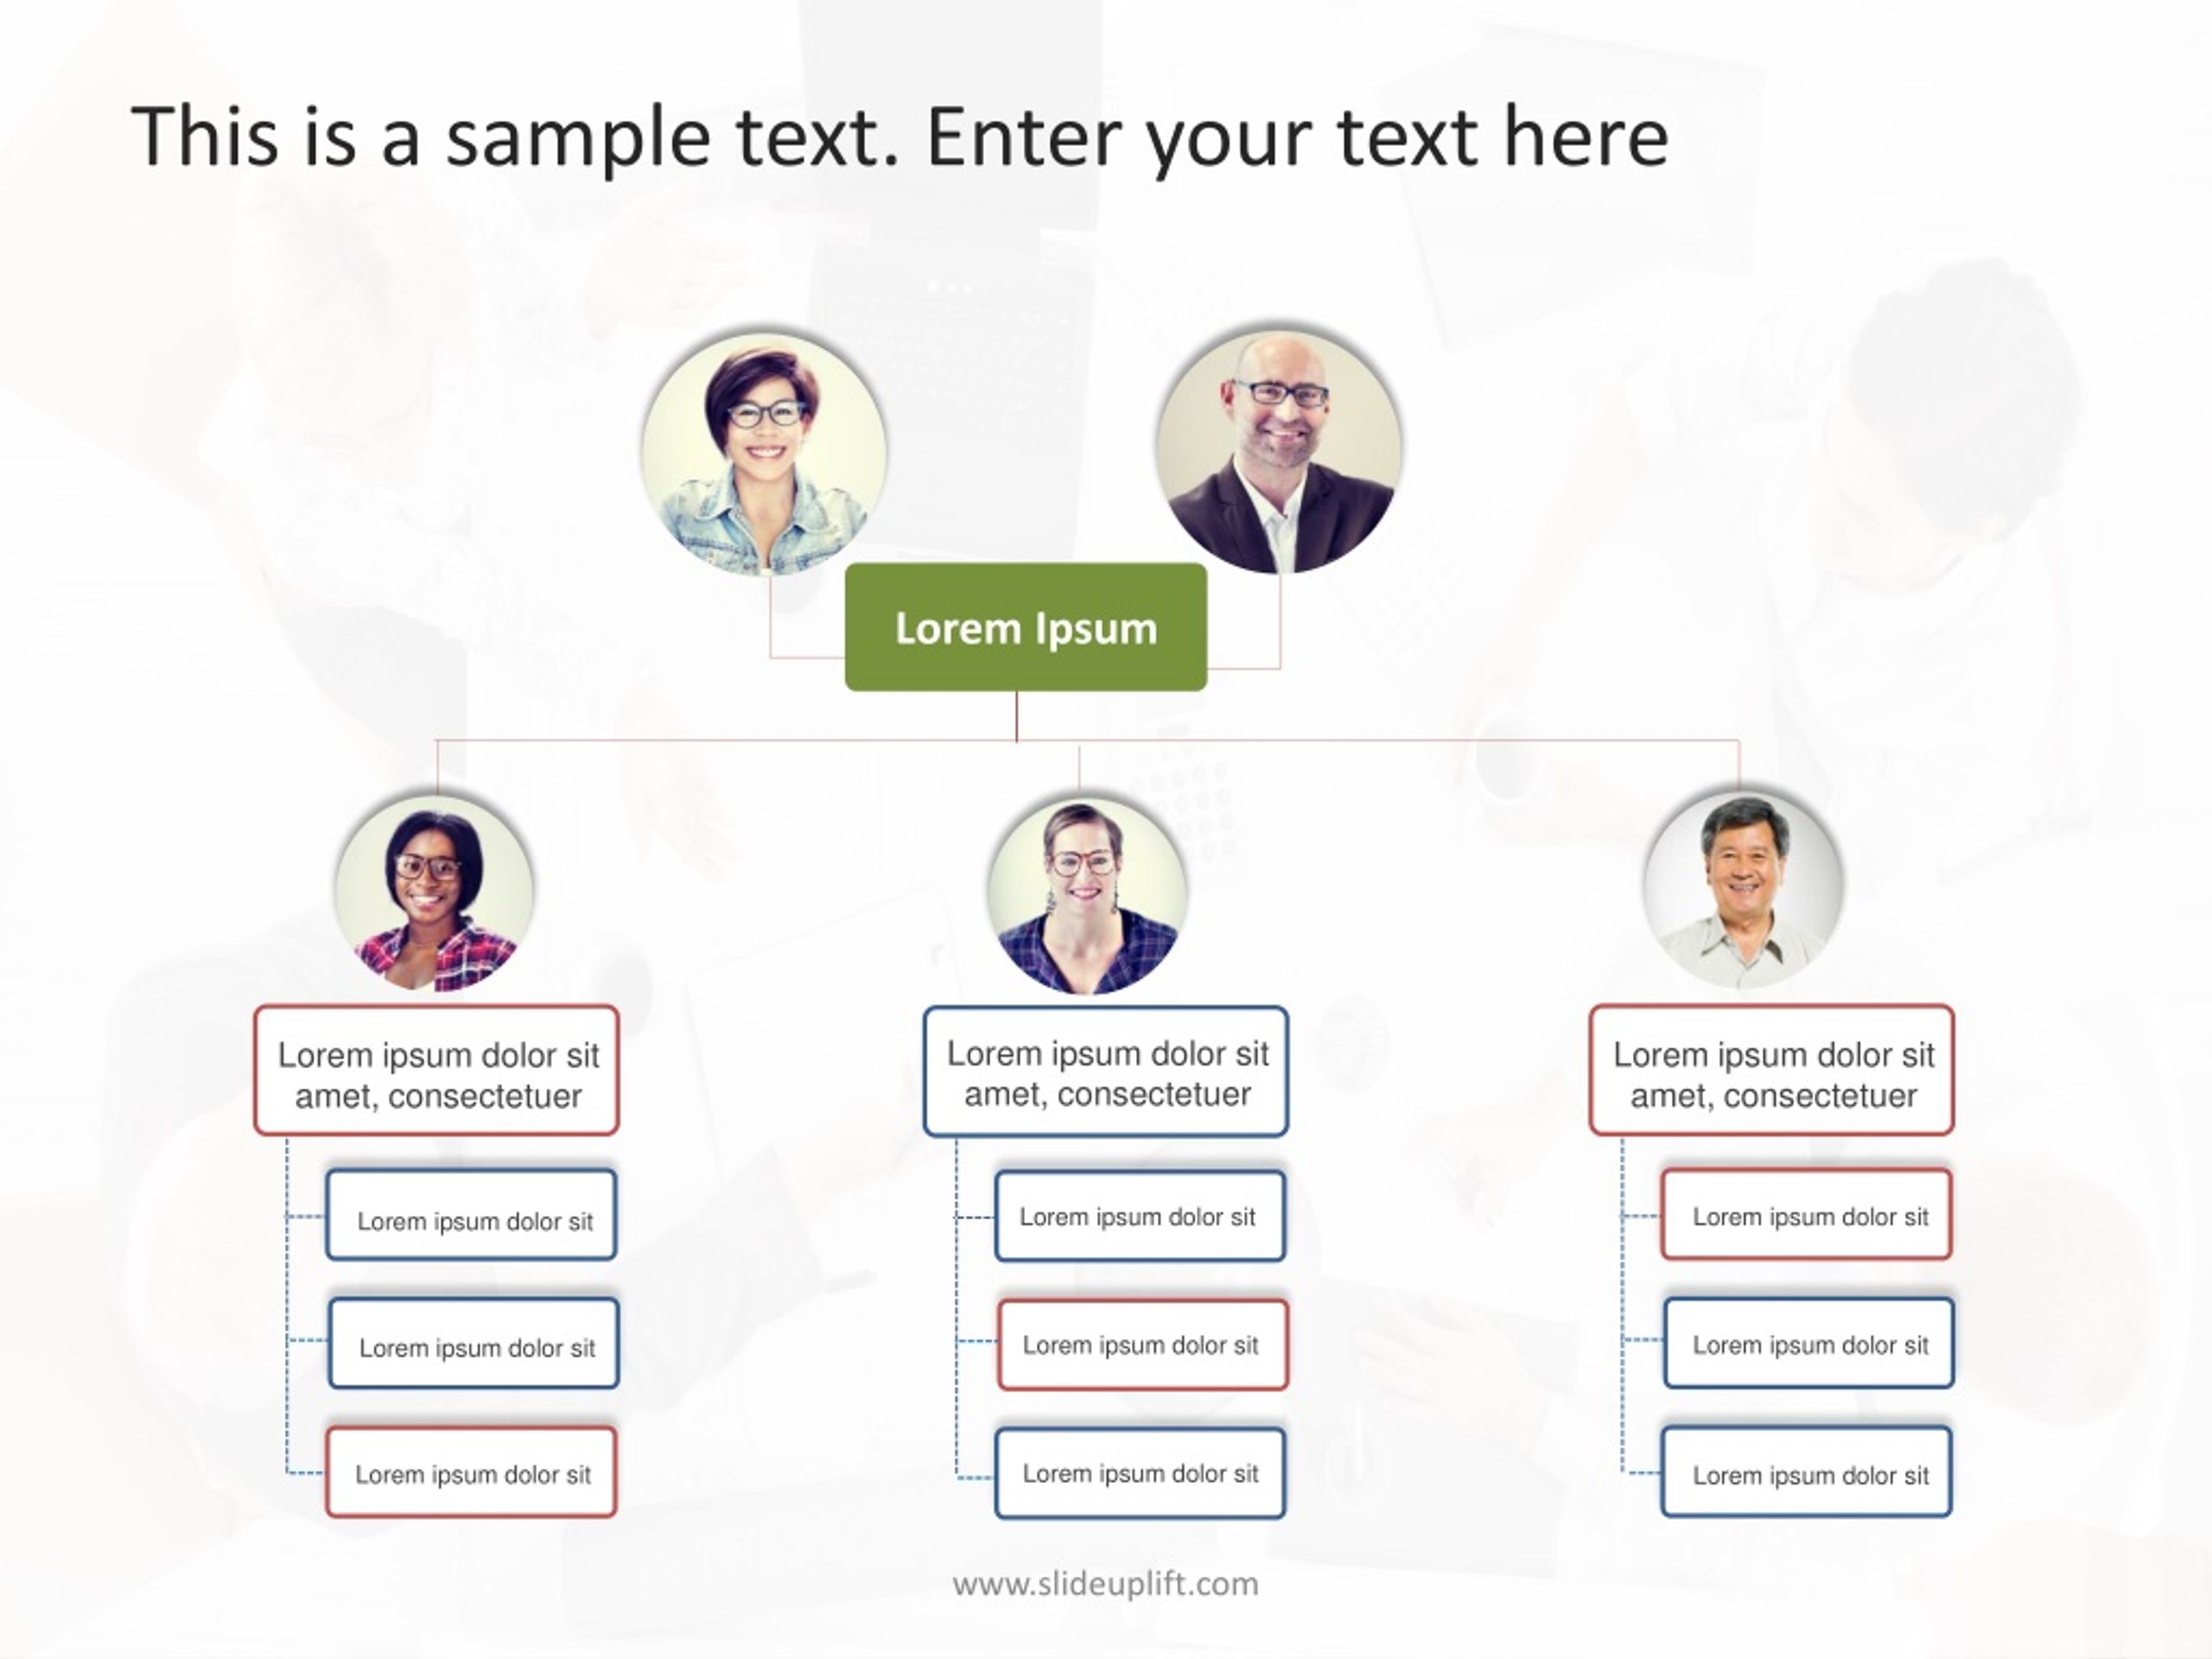2212x1659 pixels.
Task: Select photo of woman in red plaid shirt
Action: [435, 891]
